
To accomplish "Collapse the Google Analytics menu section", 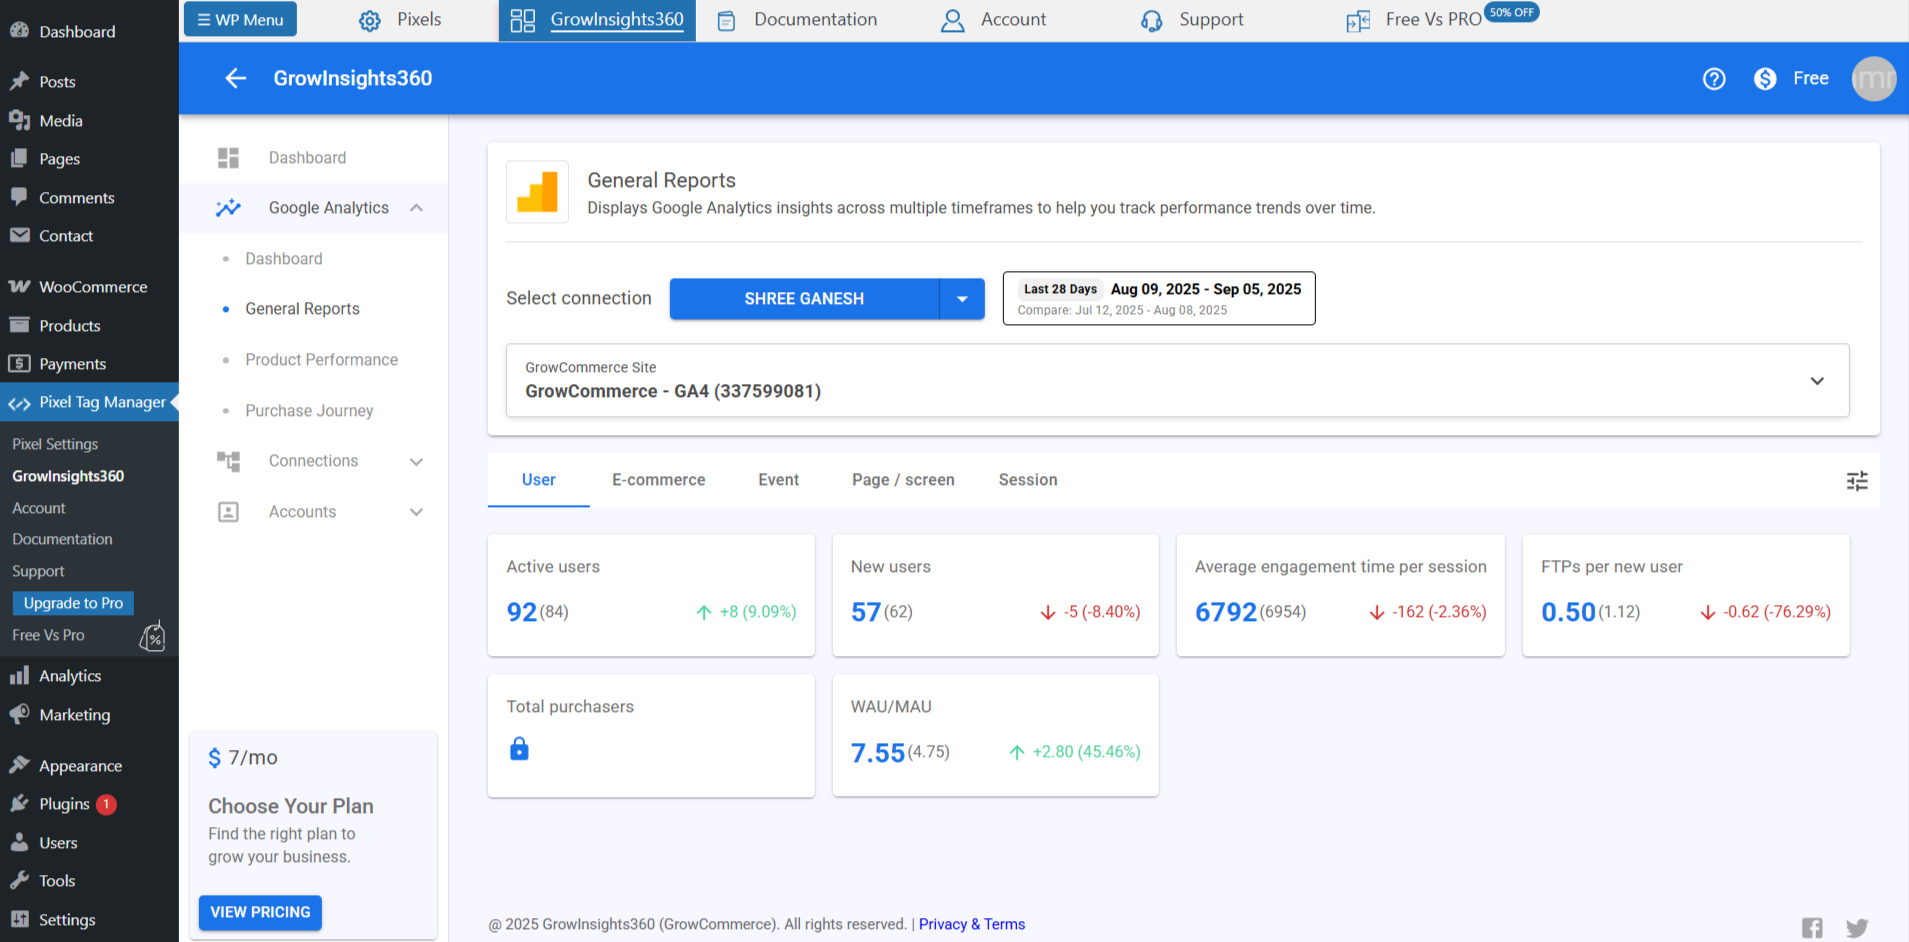I will coord(417,207).
